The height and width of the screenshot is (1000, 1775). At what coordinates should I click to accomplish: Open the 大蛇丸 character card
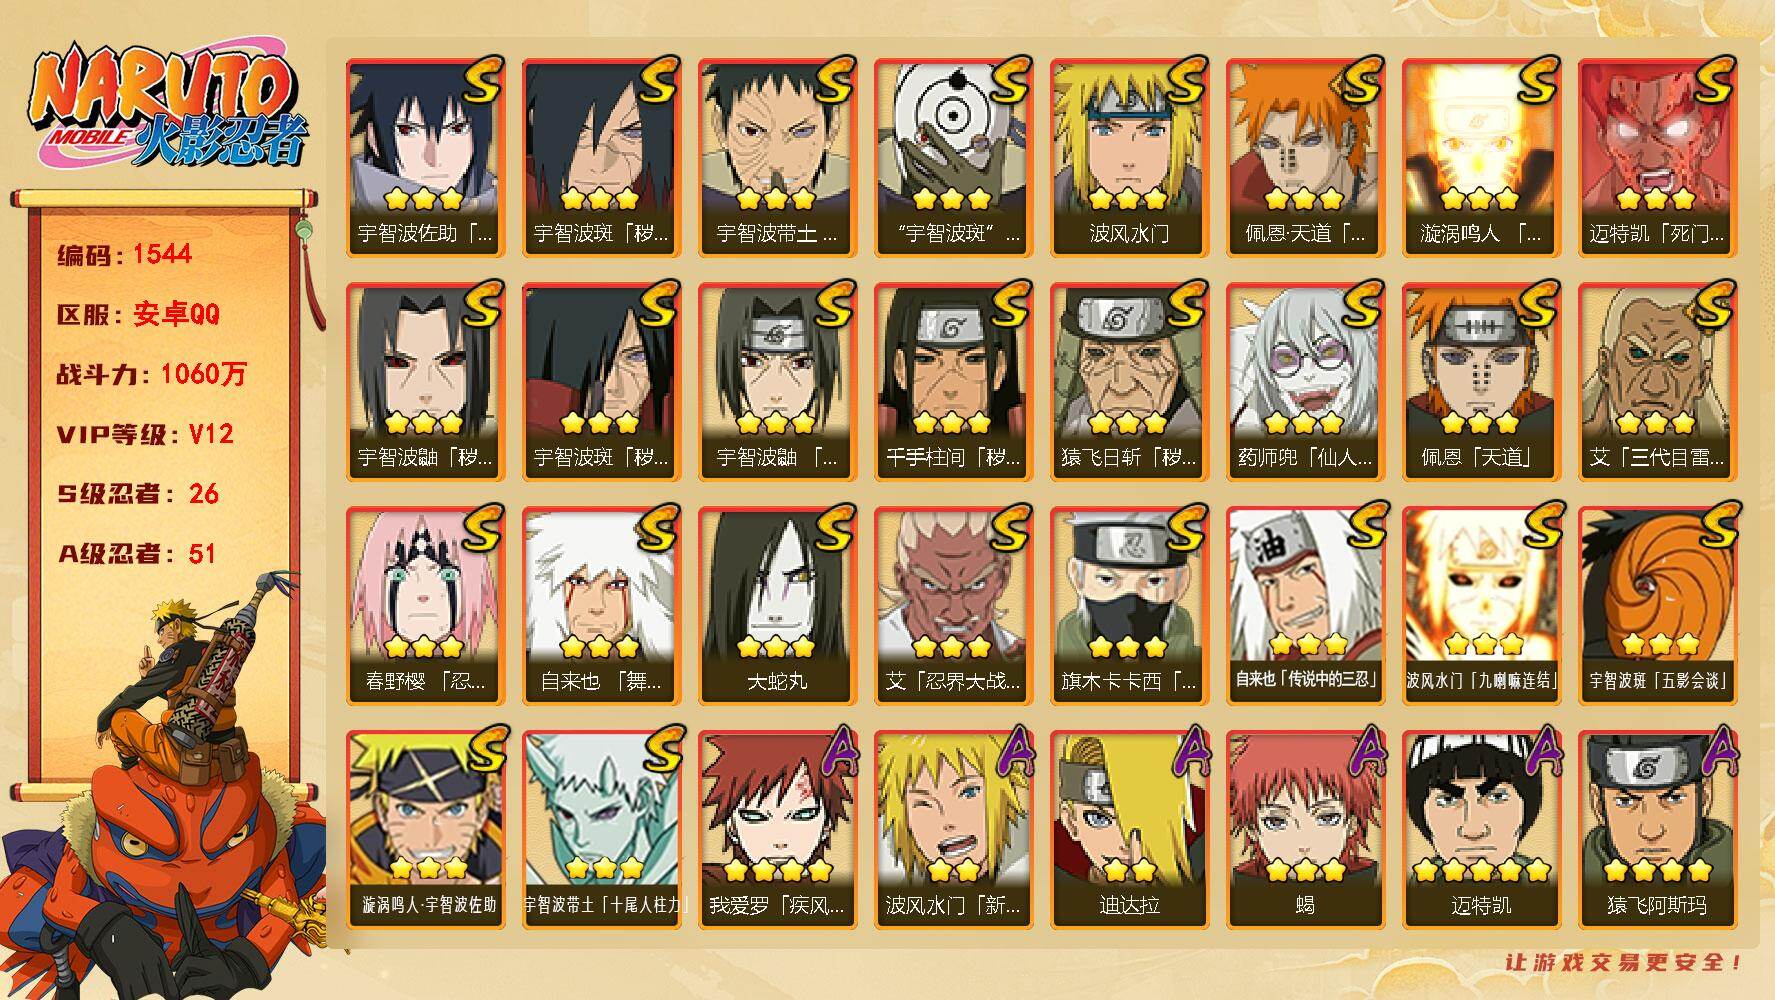tap(777, 606)
